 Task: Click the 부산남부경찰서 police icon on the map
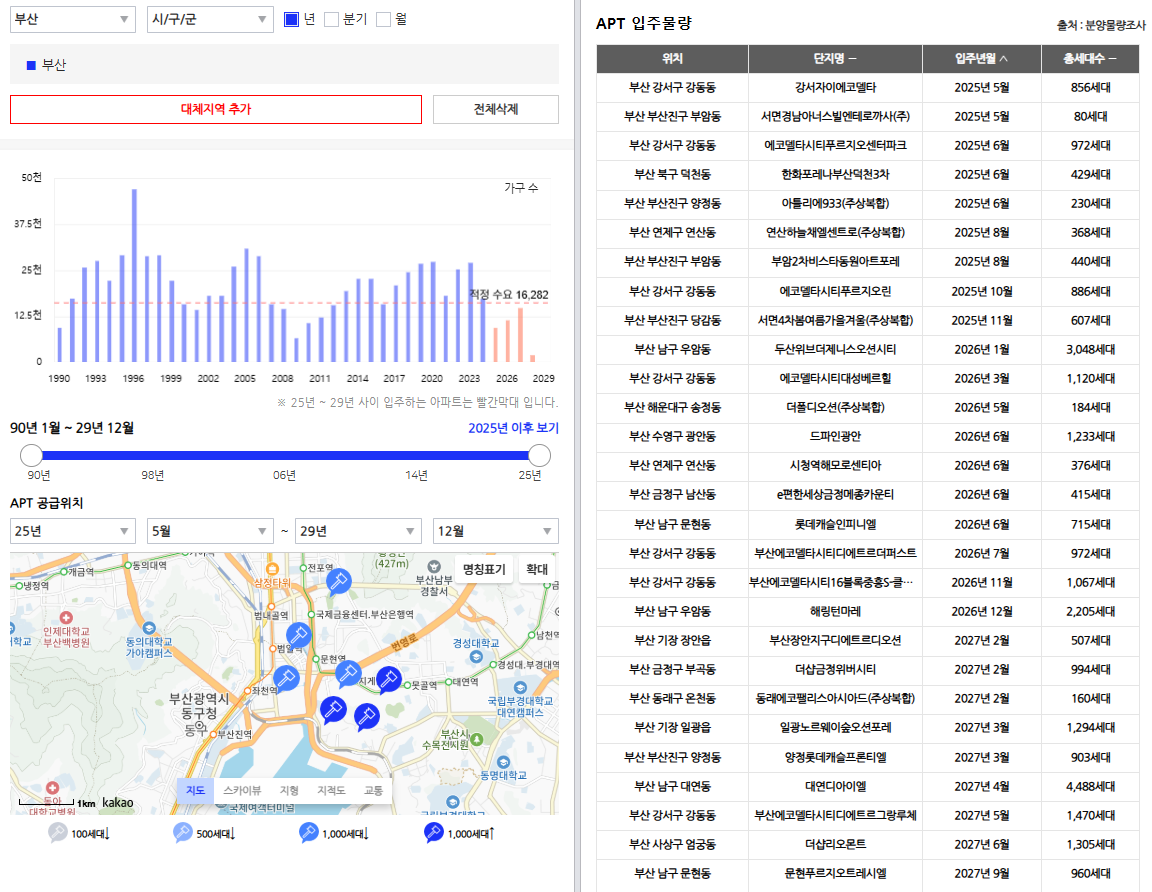(434, 567)
